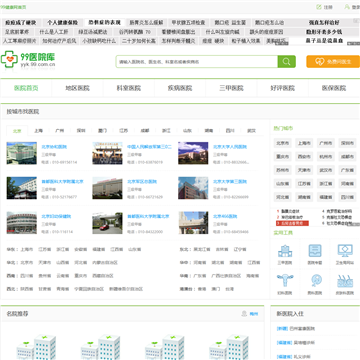
Task: Open the 科室医院 navigation menu item
Action: tap(129, 88)
